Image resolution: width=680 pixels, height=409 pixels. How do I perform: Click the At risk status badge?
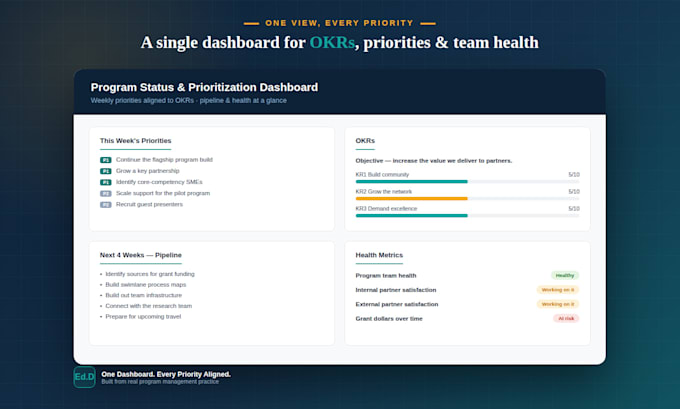click(566, 318)
